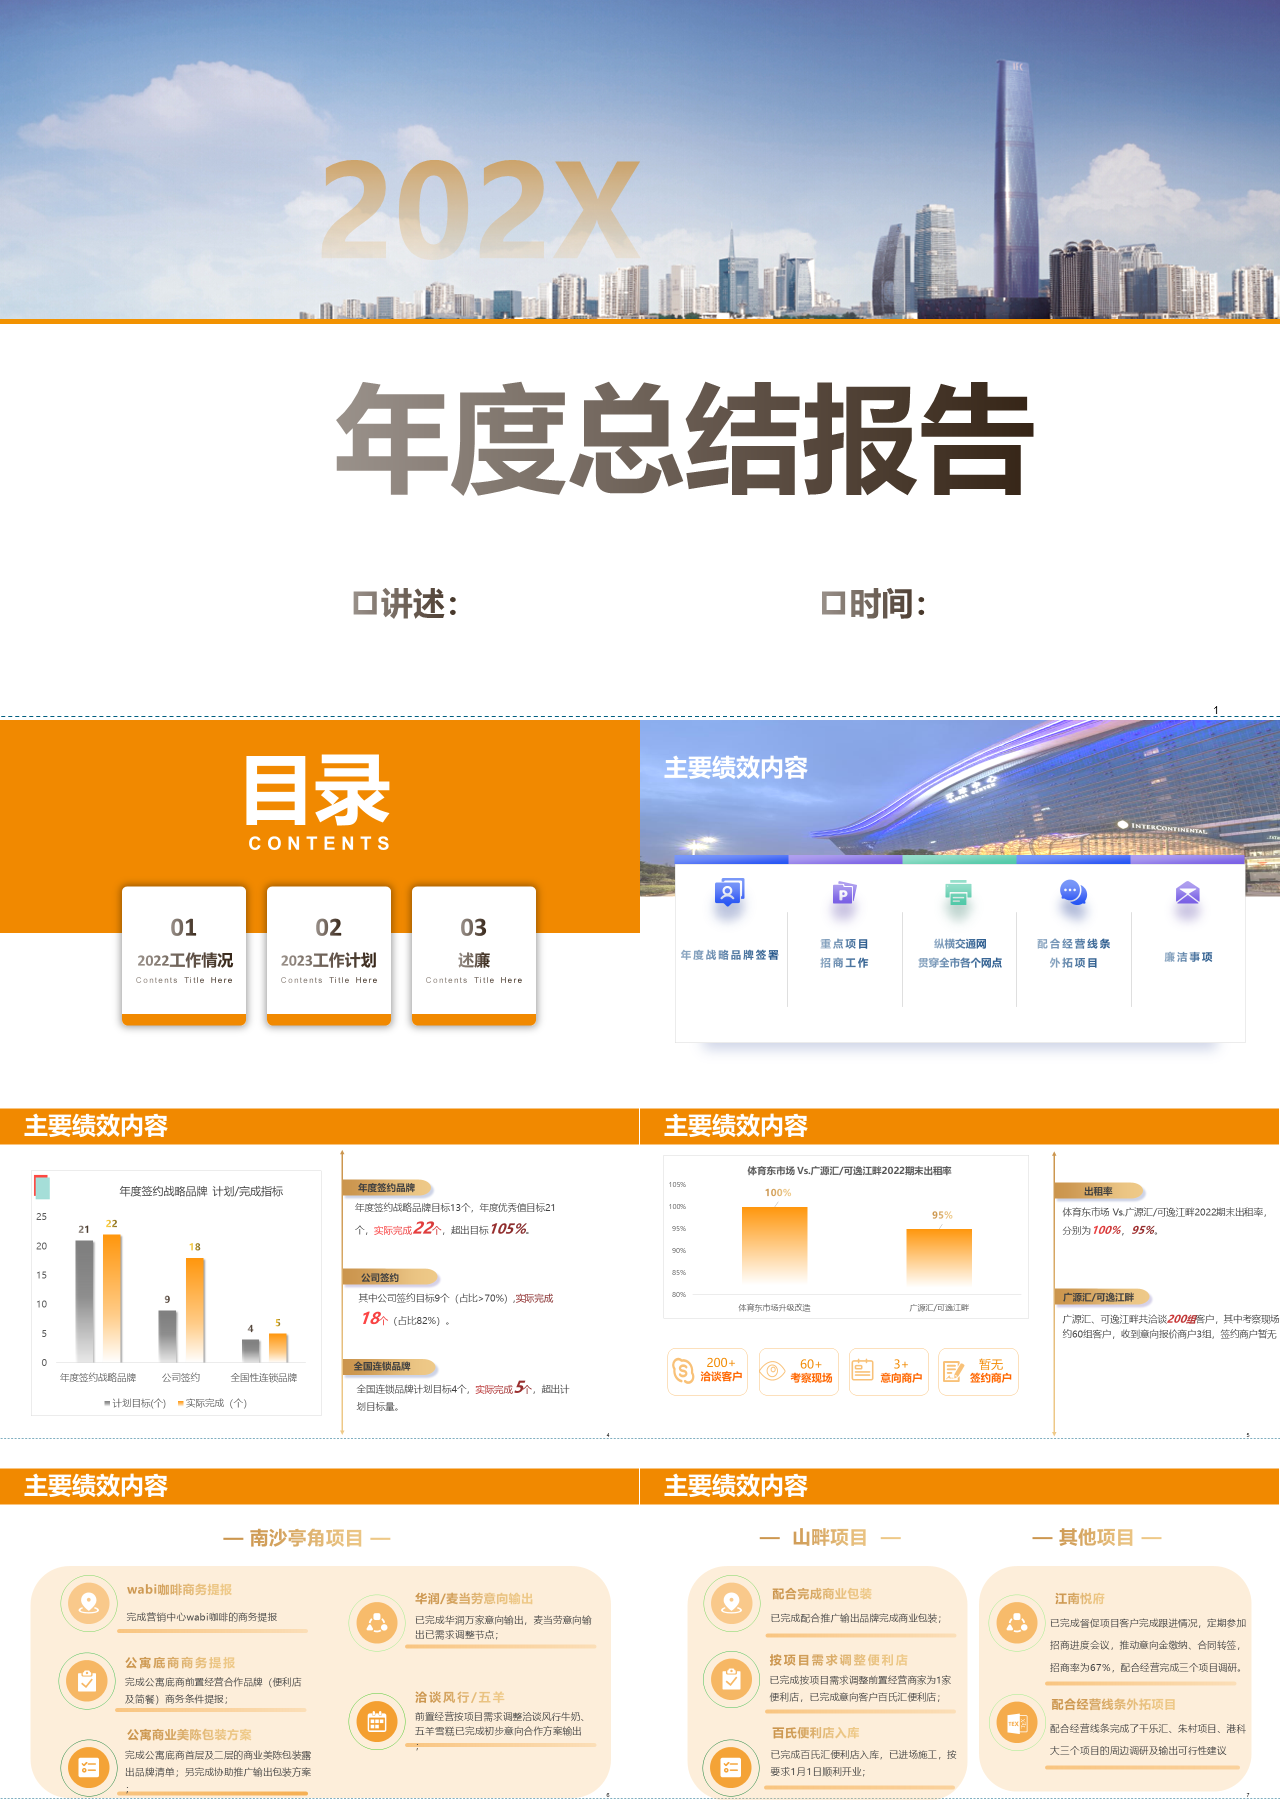Screen dimensions: 1280x1800
Task: Click the icon in the 200+ 洽谈客户 card
Action: [x=683, y=1371]
